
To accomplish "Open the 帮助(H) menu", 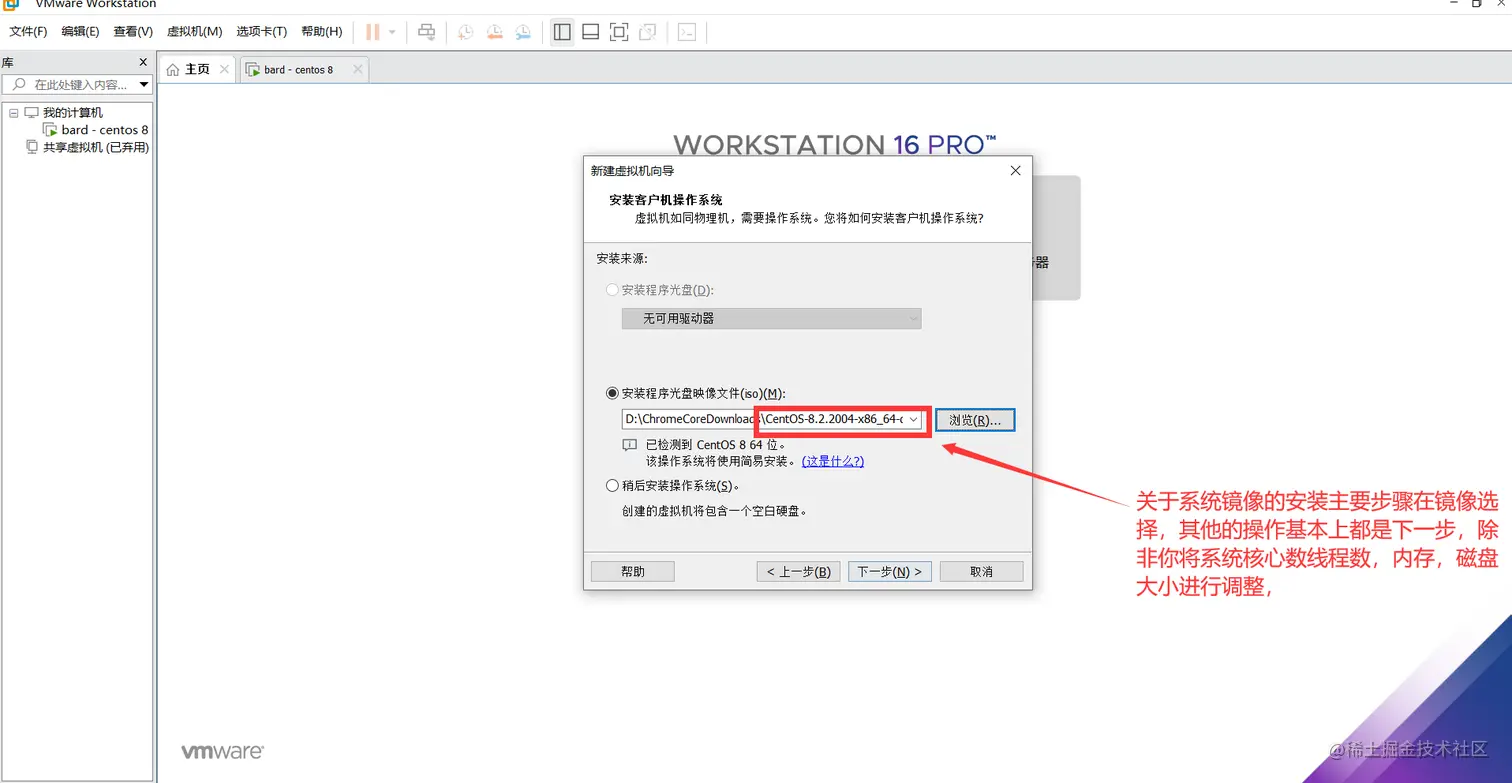I will pyautogui.click(x=321, y=32).
